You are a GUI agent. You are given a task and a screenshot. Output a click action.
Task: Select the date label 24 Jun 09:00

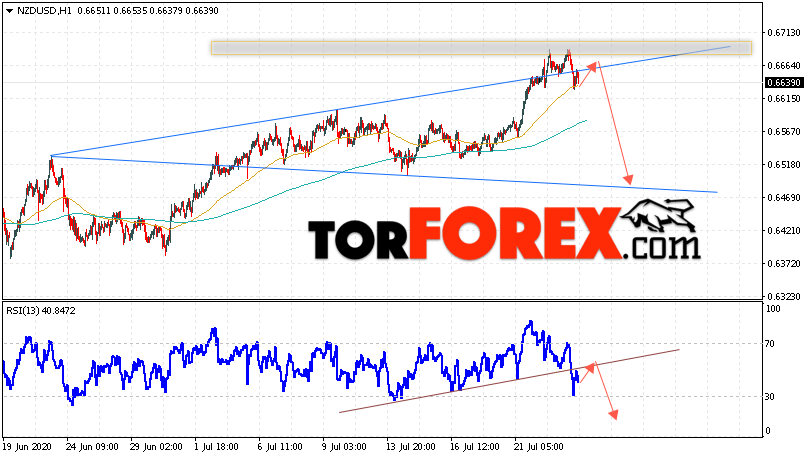92,446
